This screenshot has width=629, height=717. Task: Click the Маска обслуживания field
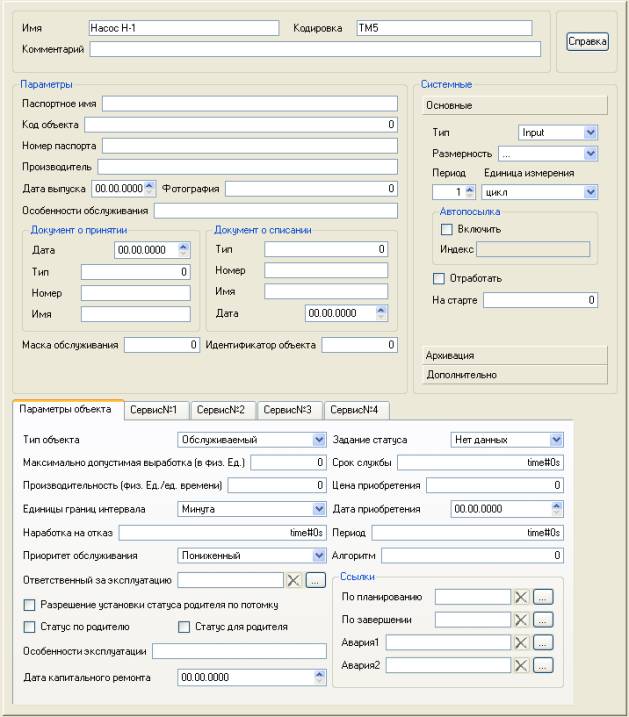click(x=162, y=345)
